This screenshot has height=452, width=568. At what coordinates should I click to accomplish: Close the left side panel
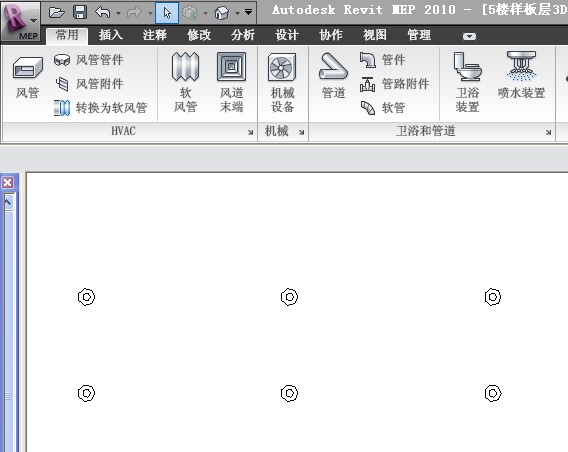pyautogui.click(x=8, y=183)
